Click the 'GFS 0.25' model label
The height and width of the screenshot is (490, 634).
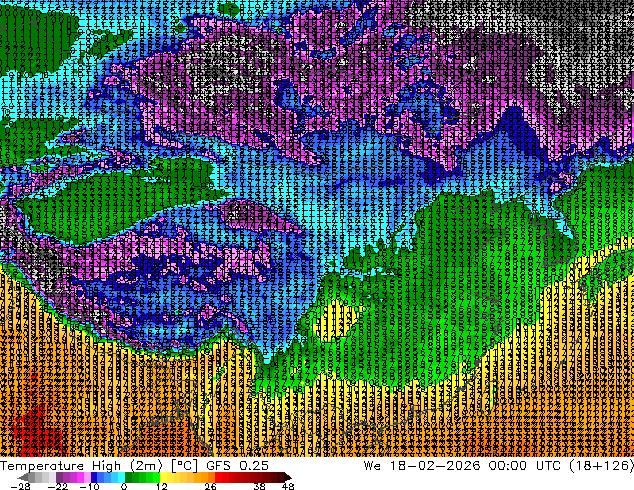(x=237, y=466)
